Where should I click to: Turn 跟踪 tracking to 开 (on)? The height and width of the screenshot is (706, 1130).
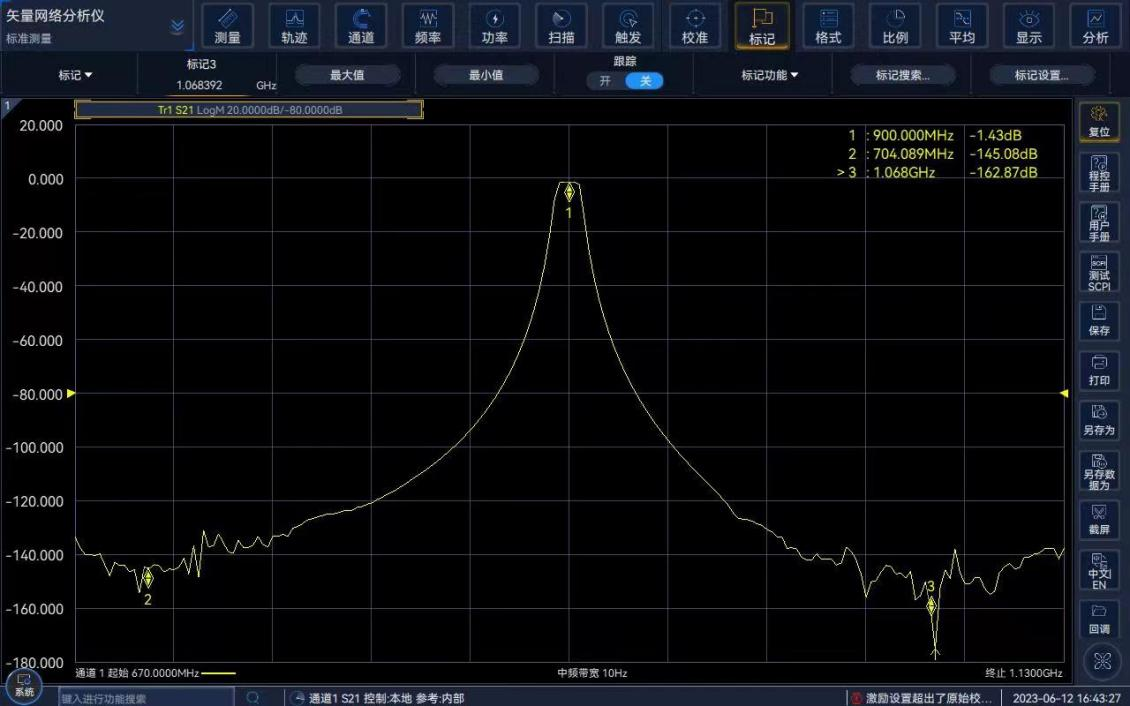[606, 81]
